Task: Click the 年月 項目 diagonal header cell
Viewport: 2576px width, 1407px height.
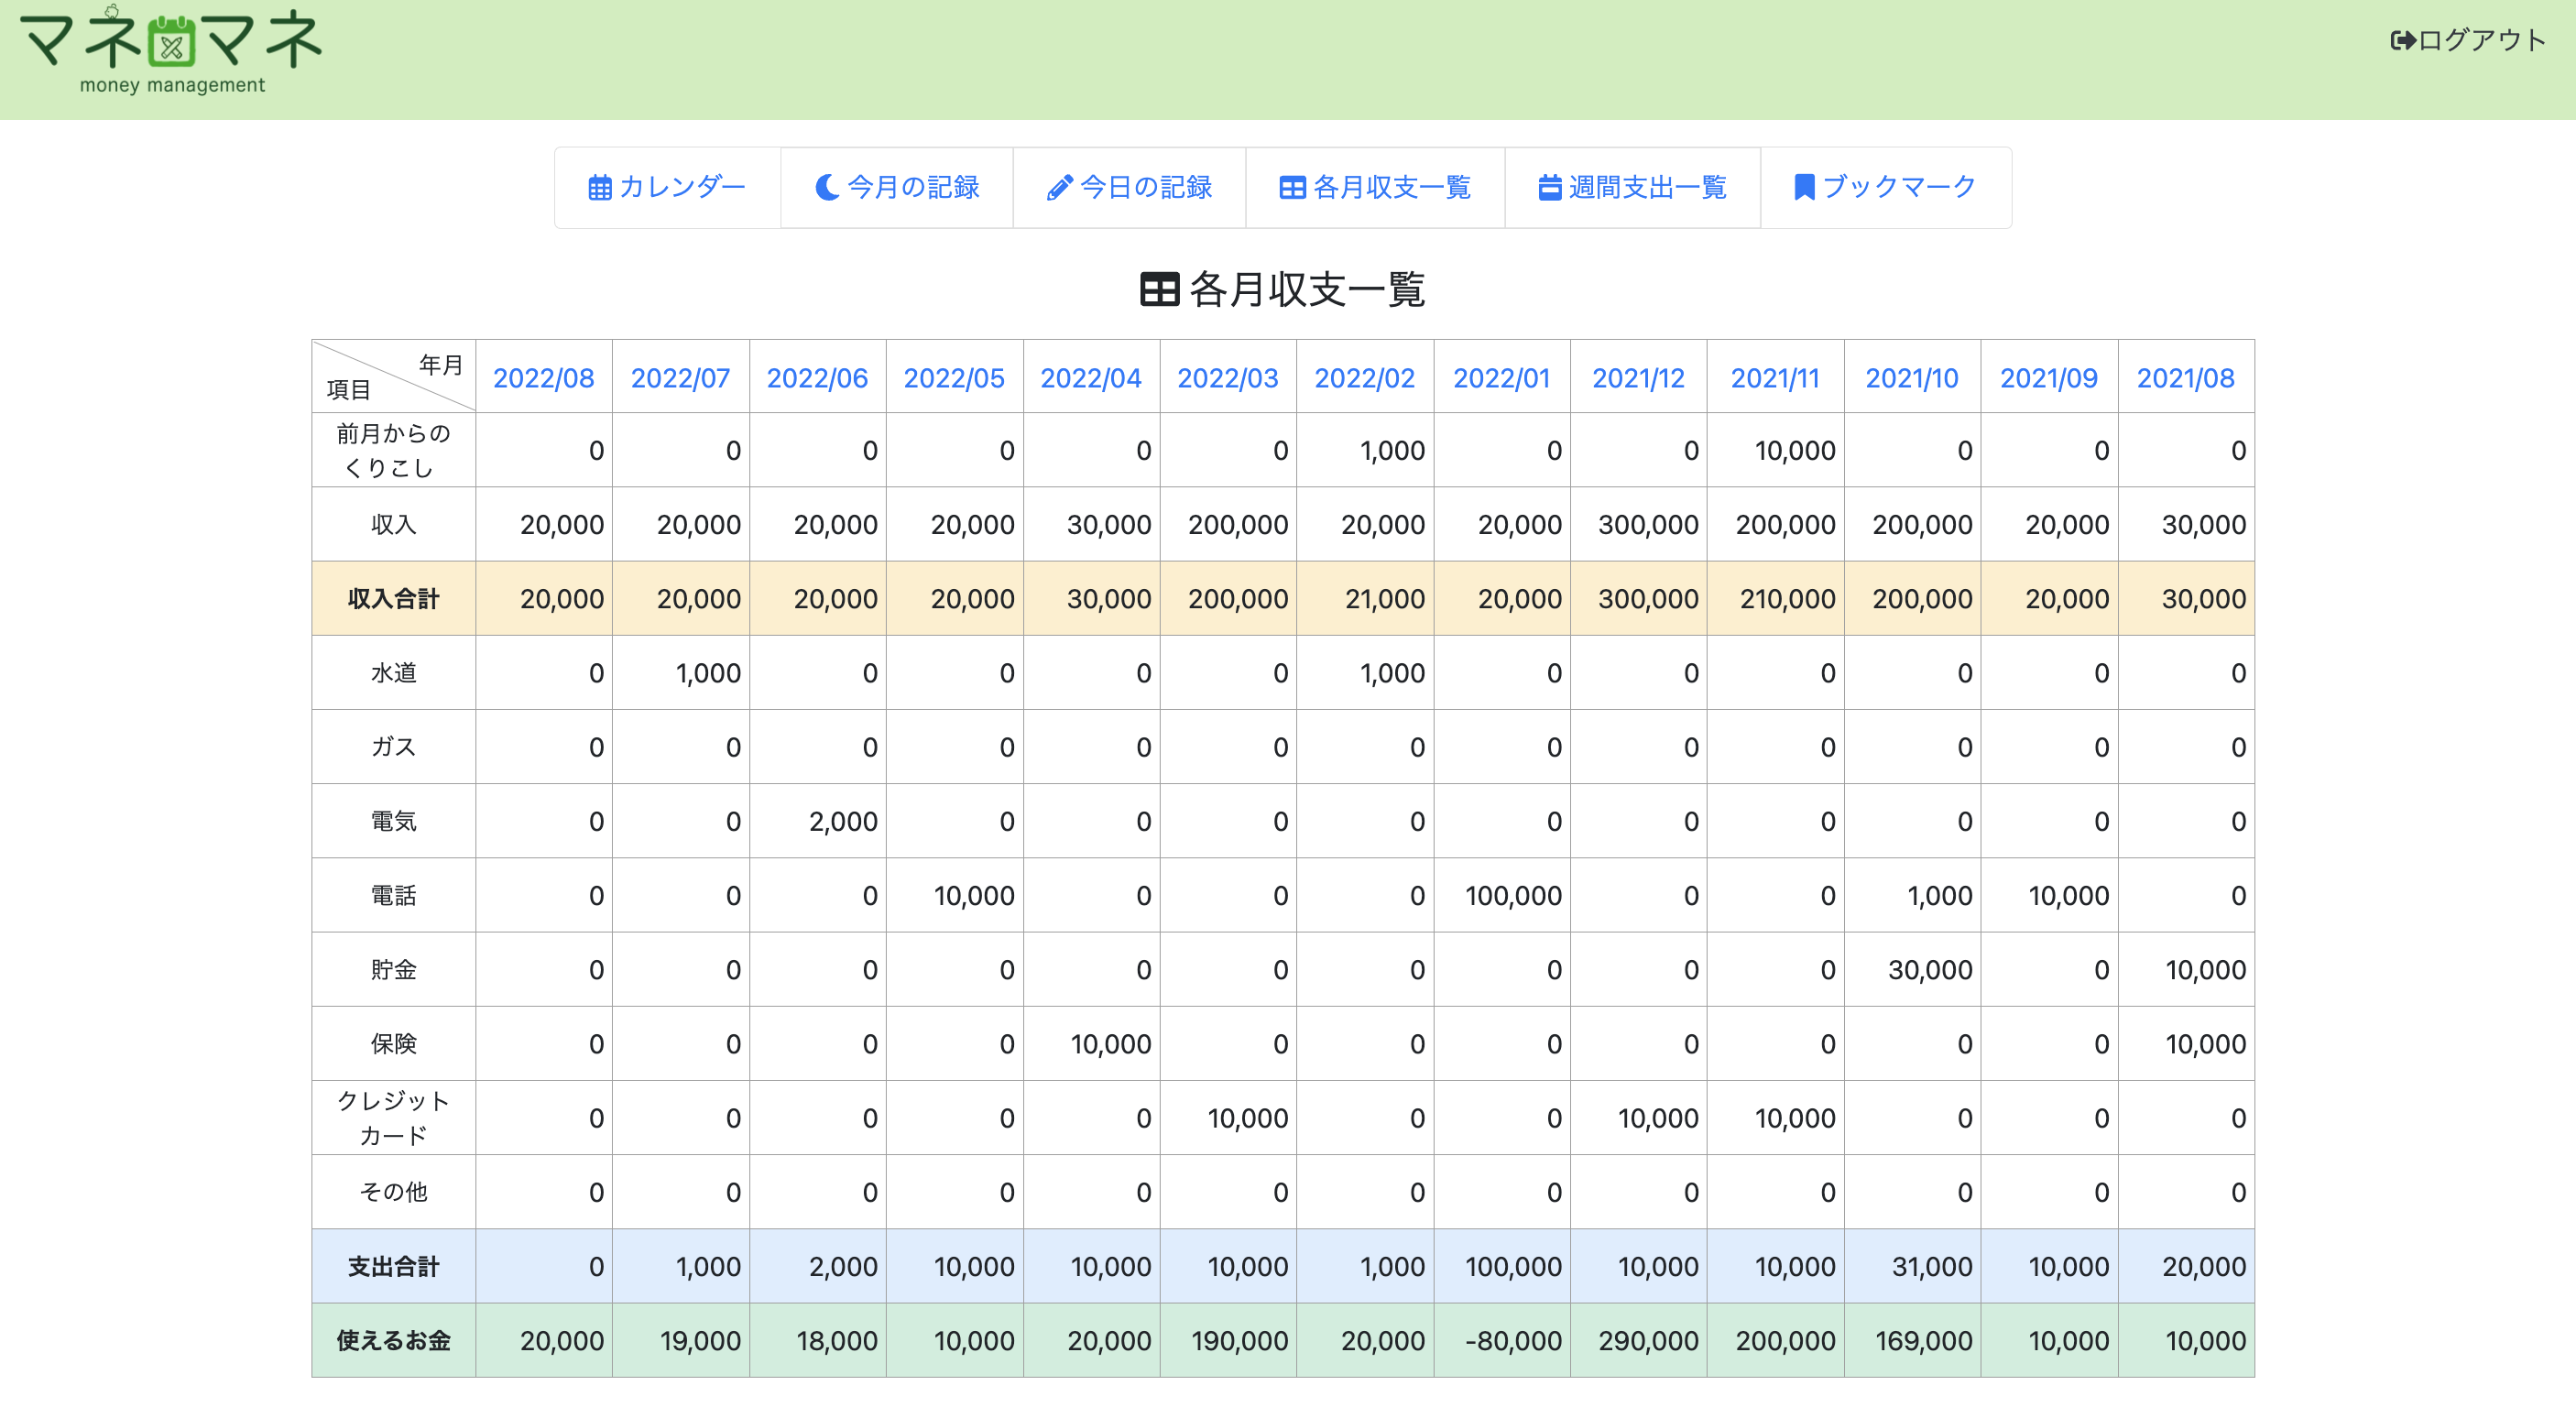Action: (393, 376)
